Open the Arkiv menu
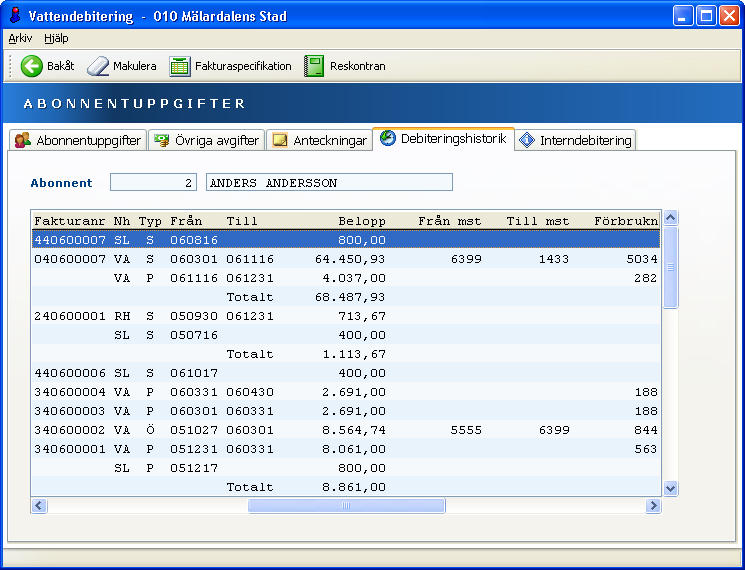The width and height of the screenshot is (745, 570). pos(20,38)
